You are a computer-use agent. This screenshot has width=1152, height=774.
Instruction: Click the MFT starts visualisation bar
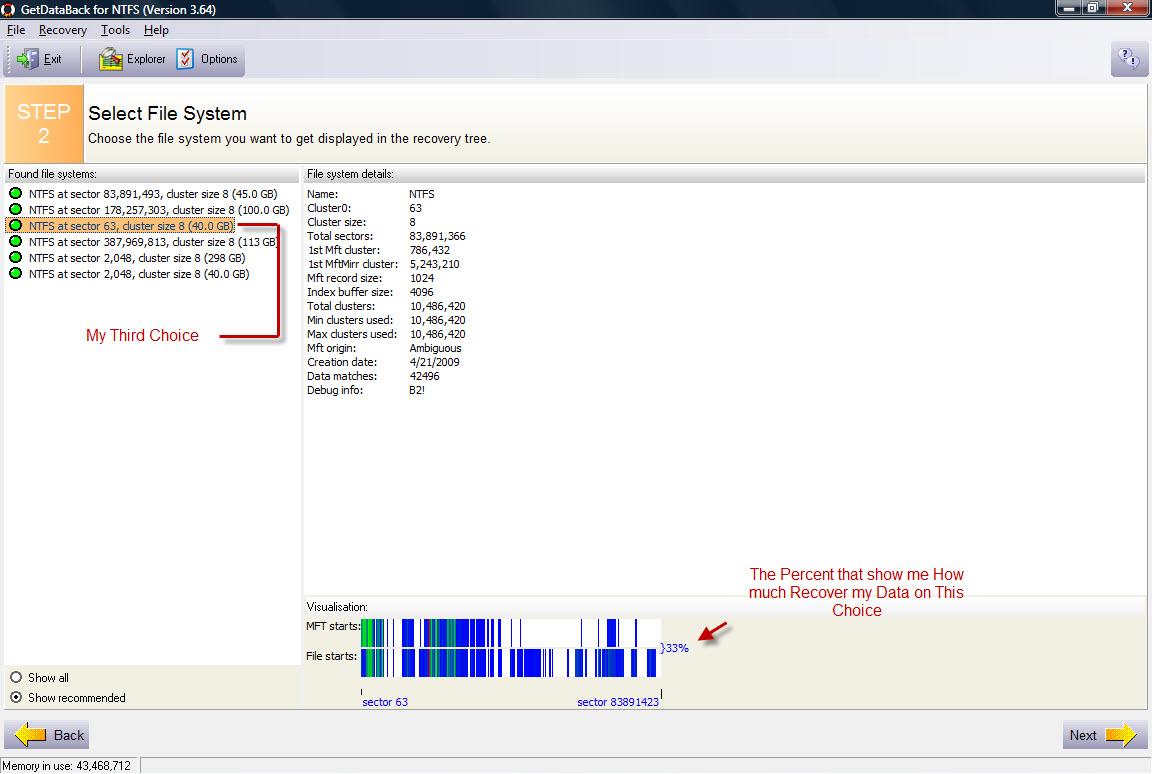(x=511, y=633)
